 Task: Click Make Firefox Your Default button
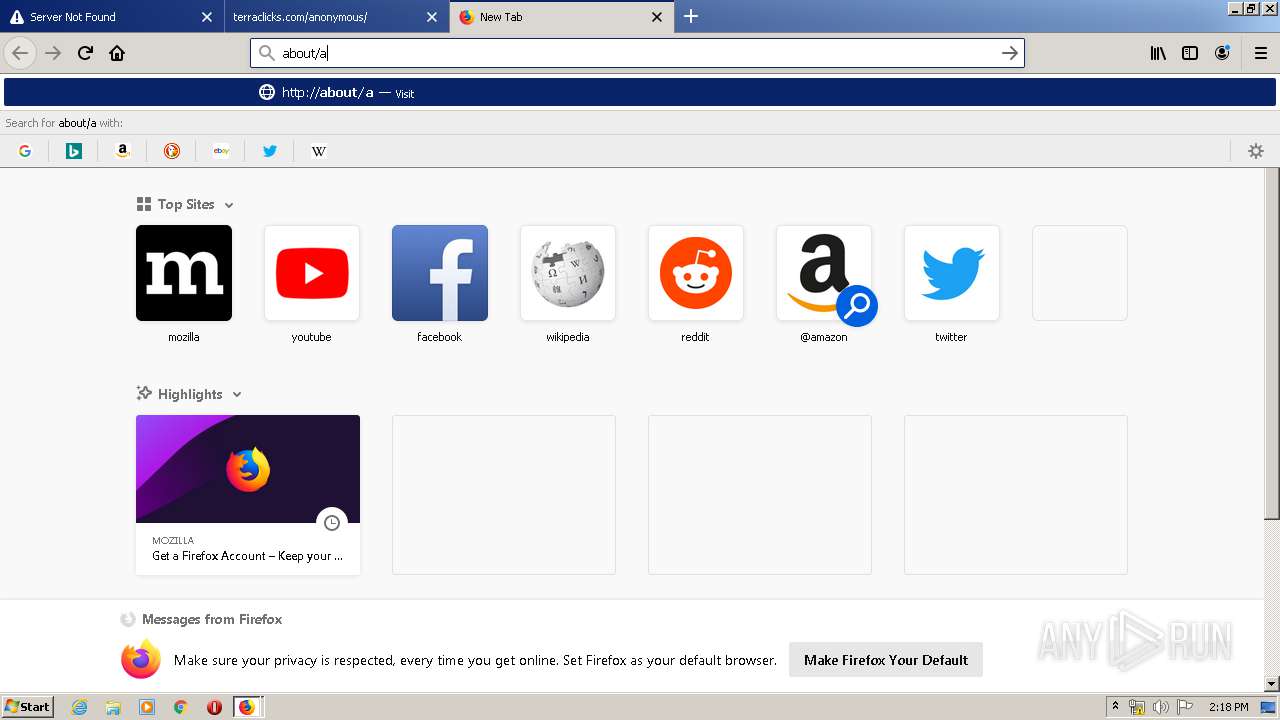point(886,660)
